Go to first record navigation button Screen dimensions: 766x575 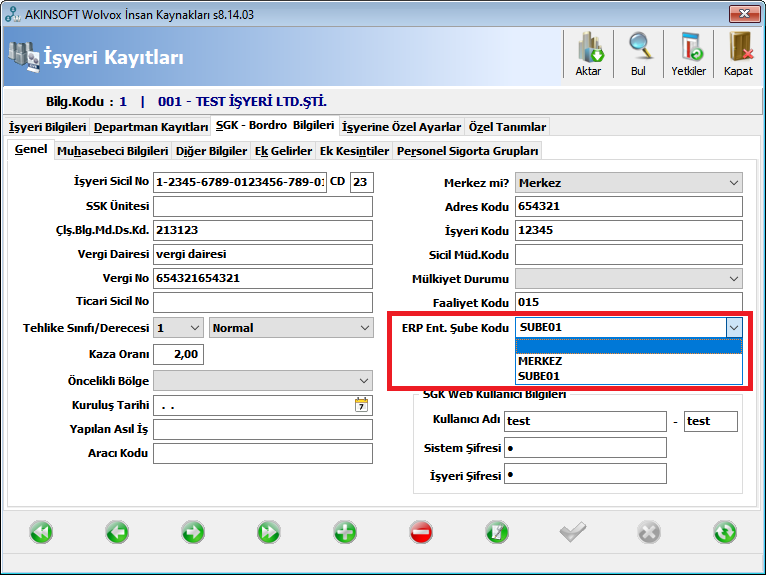(41, 532)
